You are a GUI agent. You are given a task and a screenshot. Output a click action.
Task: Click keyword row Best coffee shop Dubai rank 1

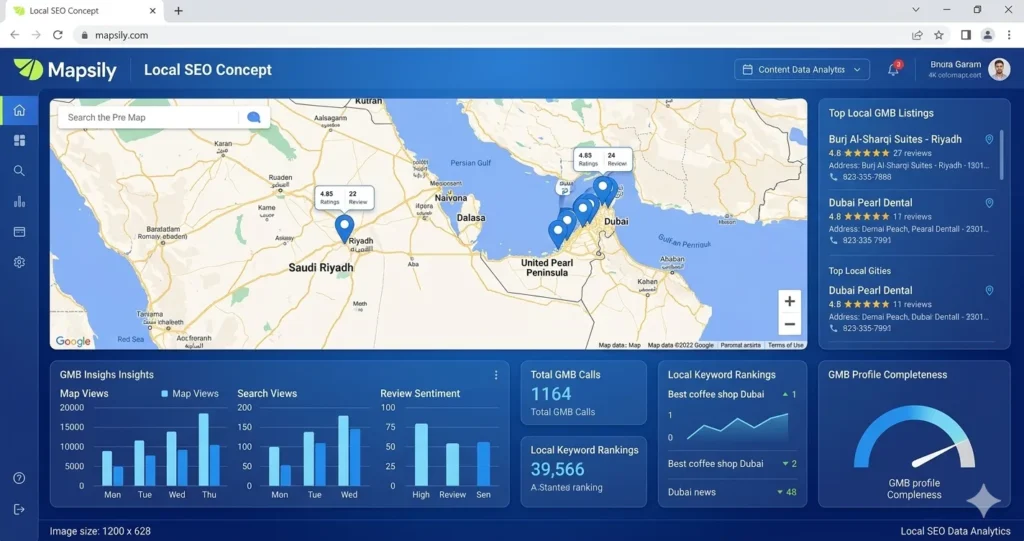tap(732, 394)
